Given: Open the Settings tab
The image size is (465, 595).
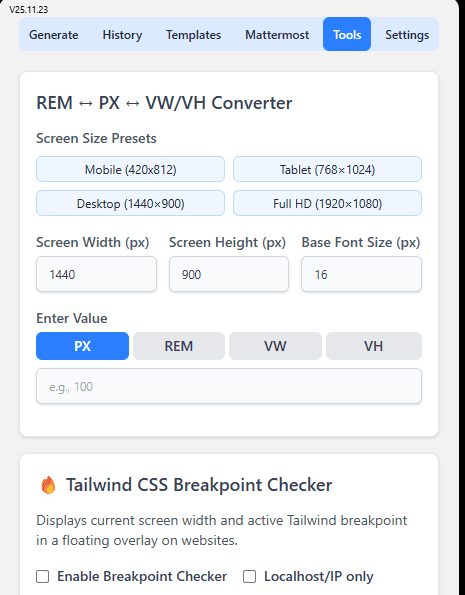Looking at the screenshot, I should click(407, 35).
